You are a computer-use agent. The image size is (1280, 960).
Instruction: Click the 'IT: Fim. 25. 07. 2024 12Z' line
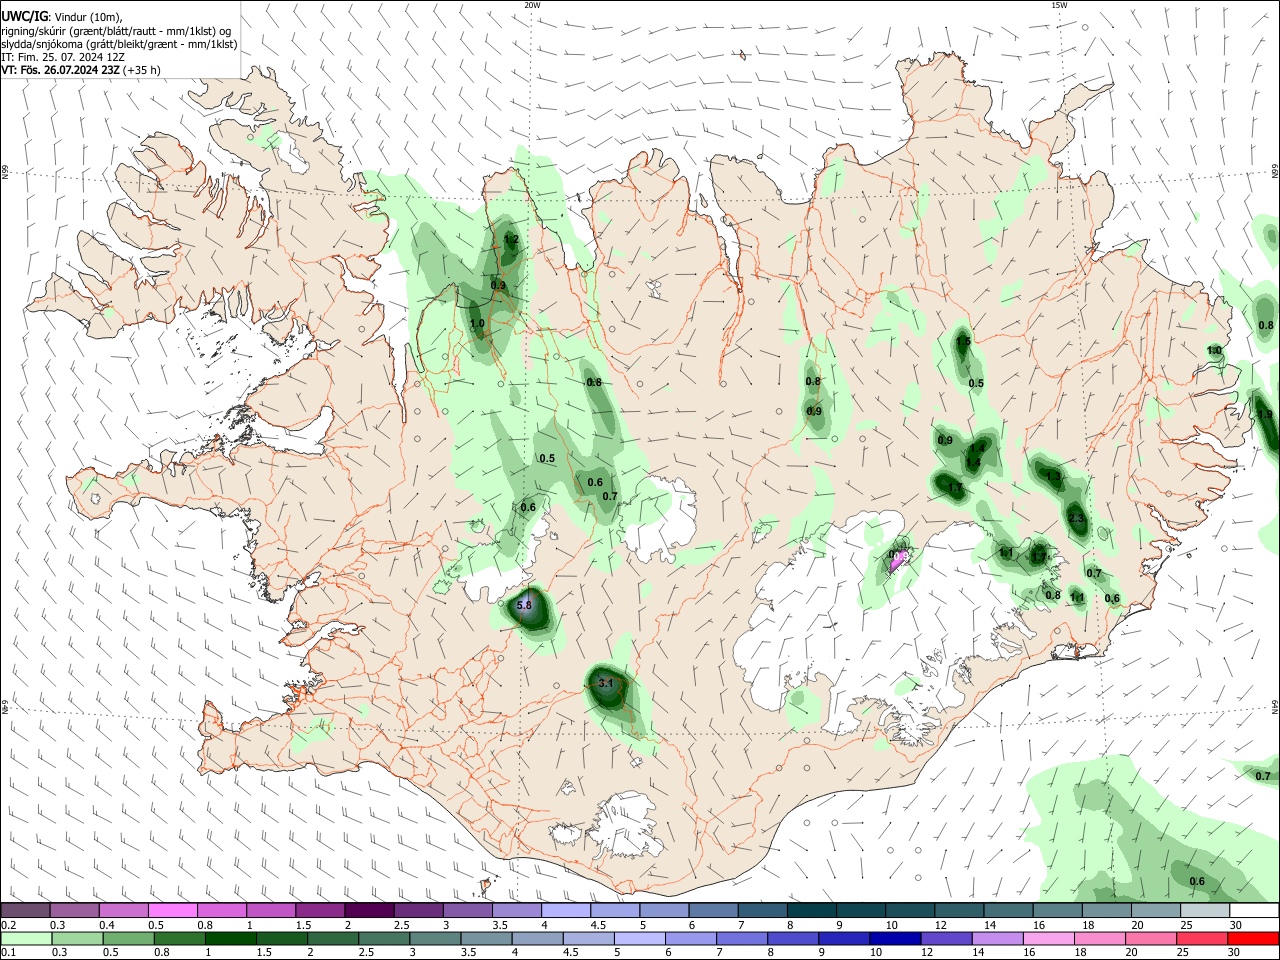coord(62,57)
